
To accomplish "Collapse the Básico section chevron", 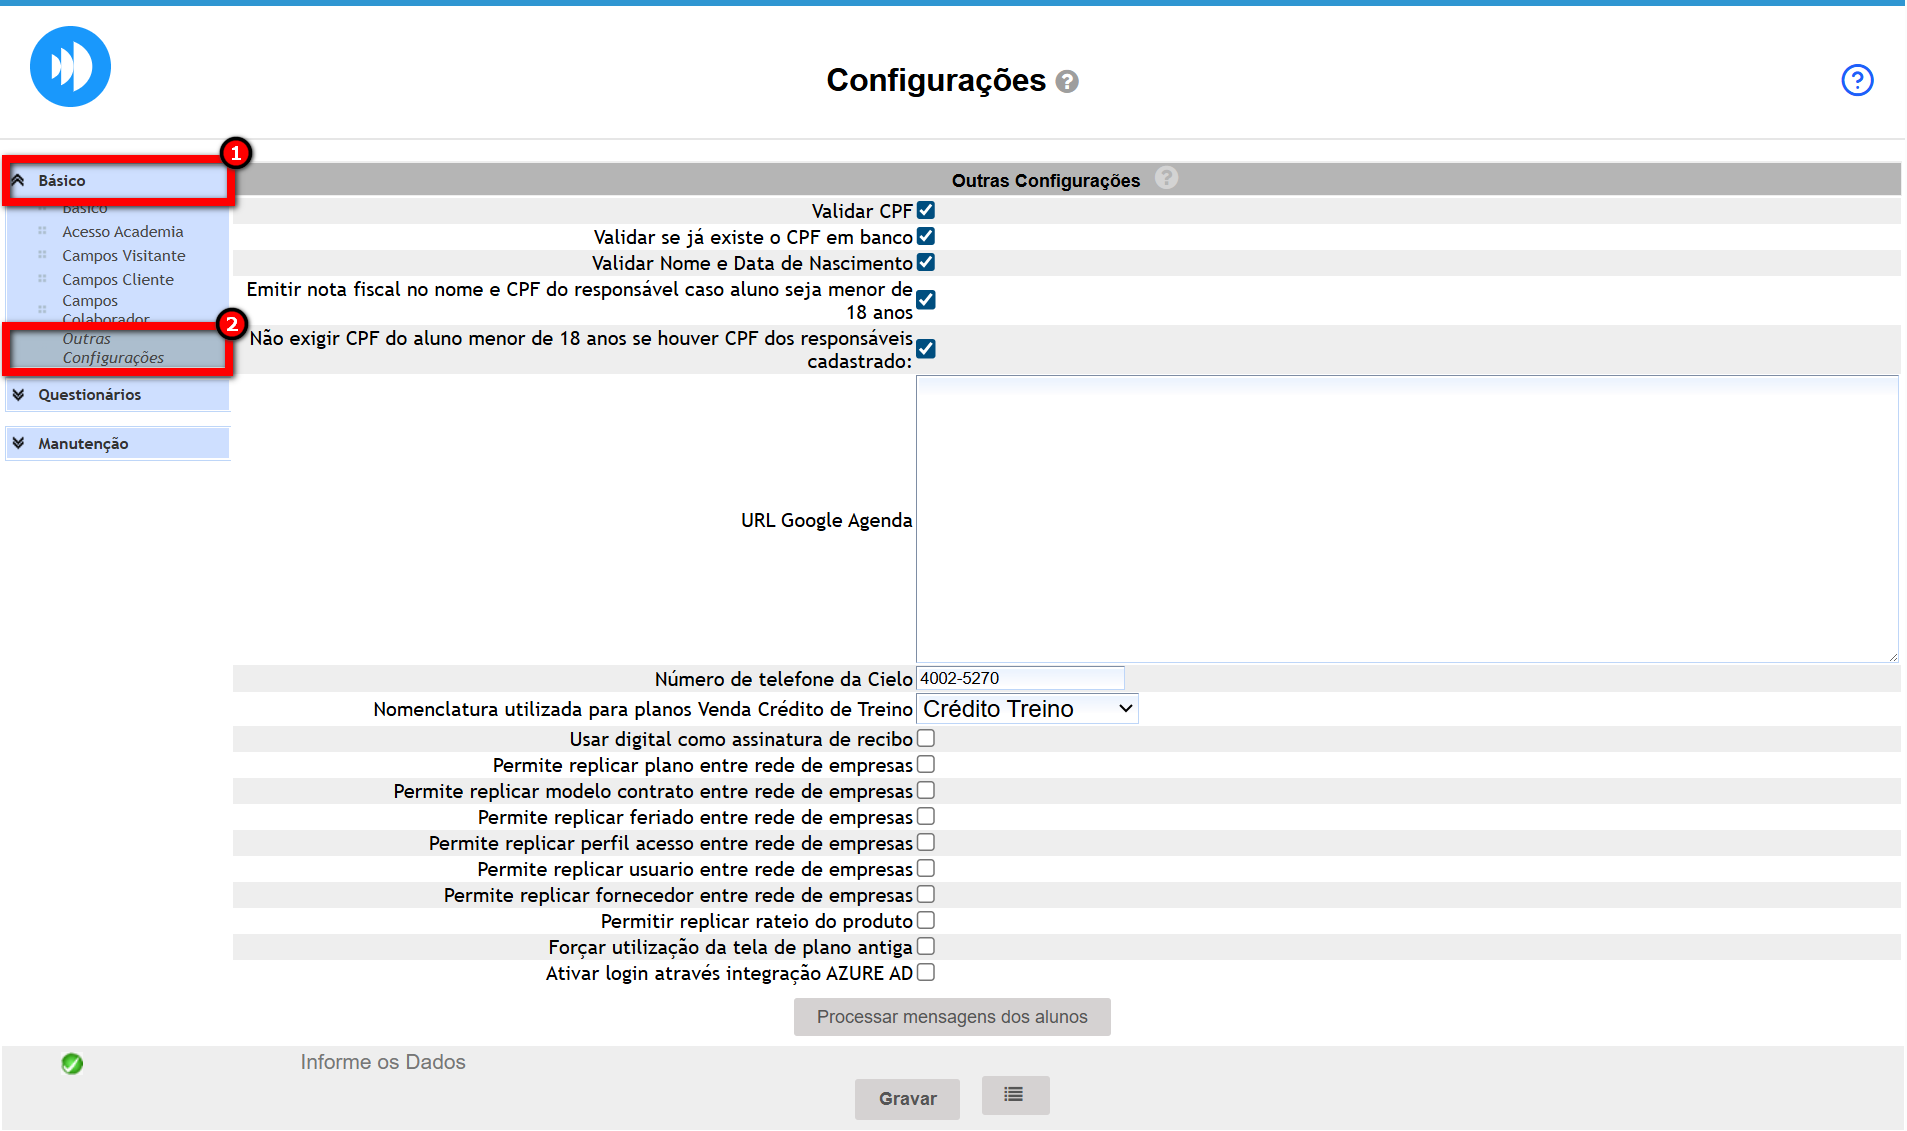I will click(18, 181).
